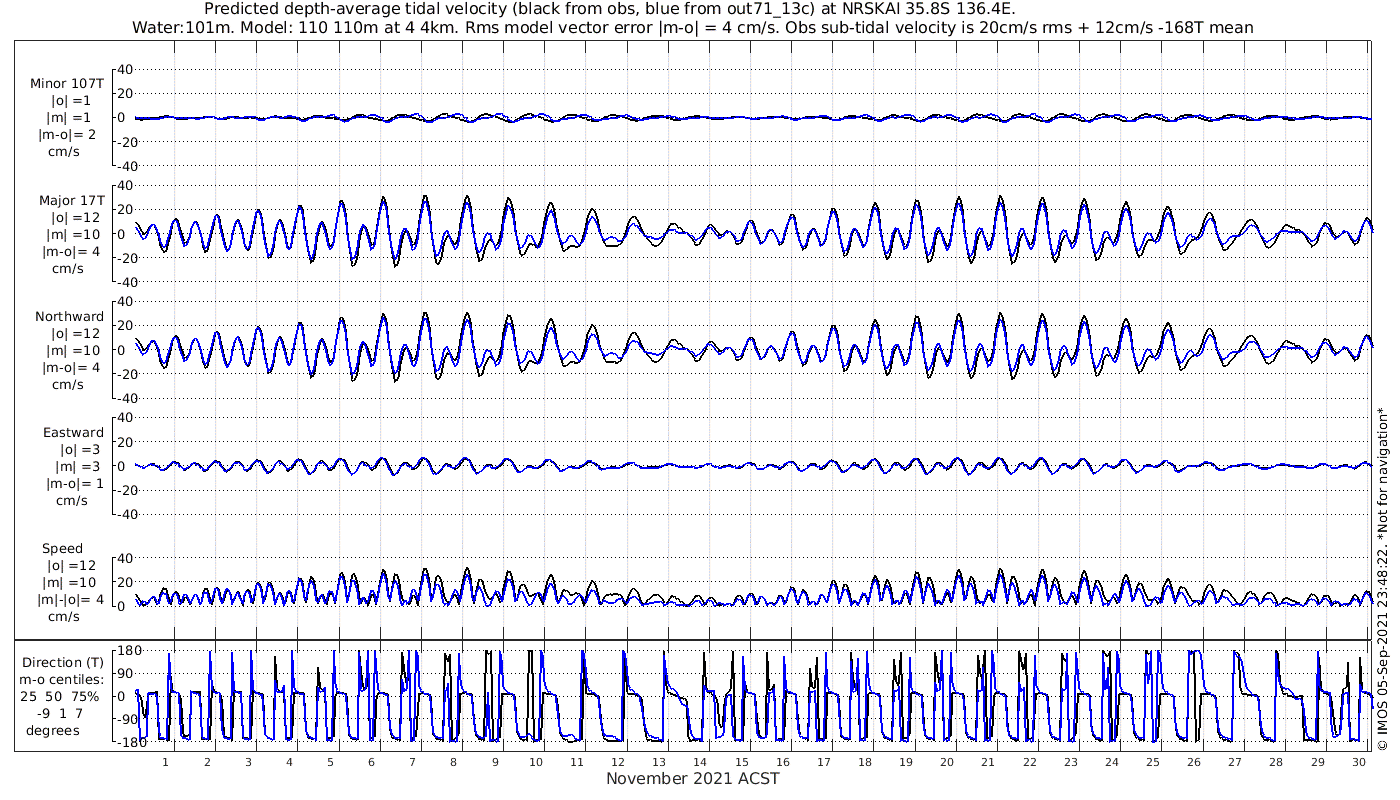The width and height of the screenshot is (1400, 800).
Task: Select the "Major 17T" panel label
Action: [x=67, y=200]
